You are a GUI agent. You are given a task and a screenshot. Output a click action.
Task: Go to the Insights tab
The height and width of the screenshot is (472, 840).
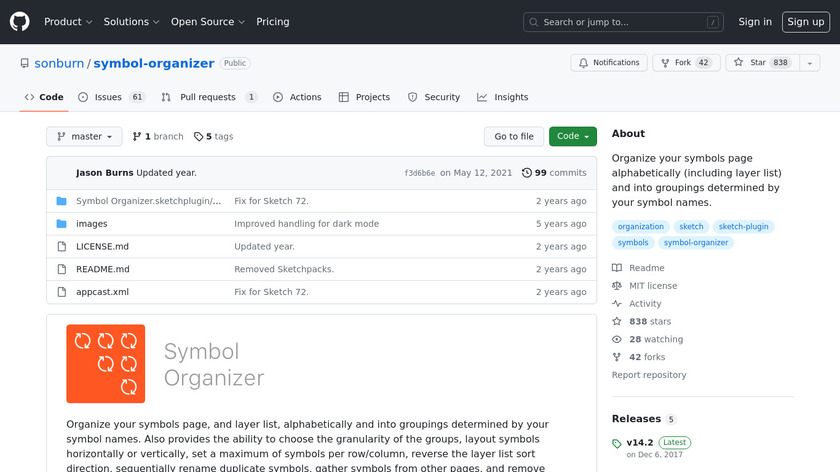[x=502, y=98]
